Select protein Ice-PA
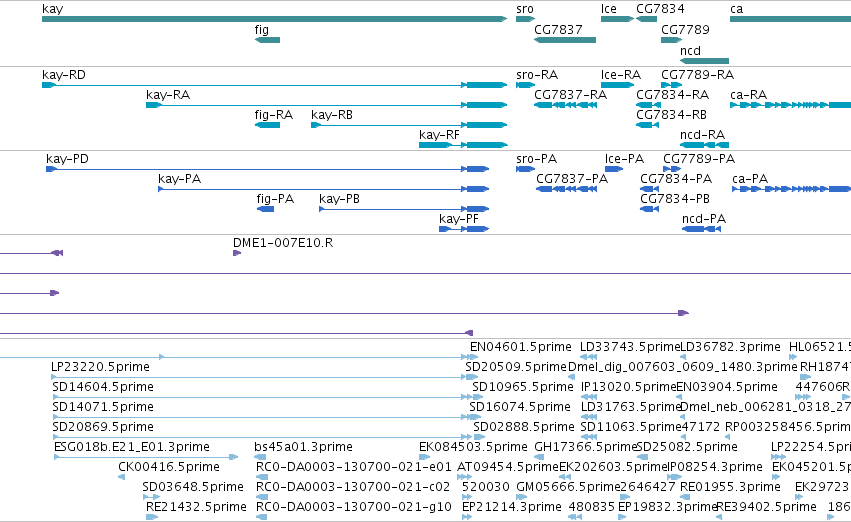851x522 pixels. pyautogui.click(x=614, y=169)
